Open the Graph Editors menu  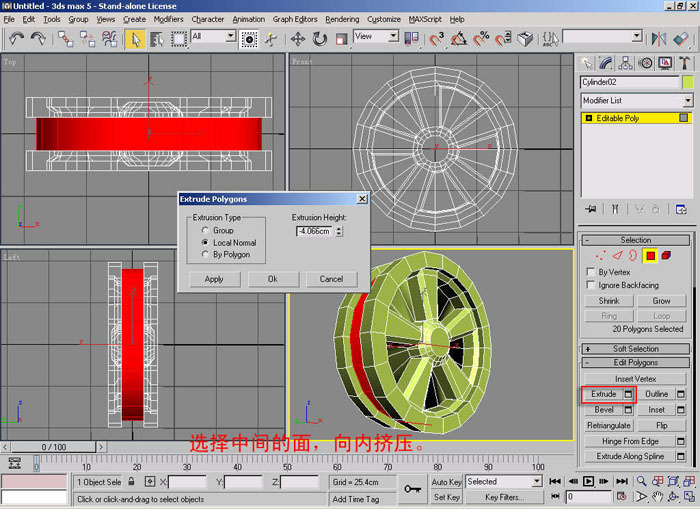(295, 19)
